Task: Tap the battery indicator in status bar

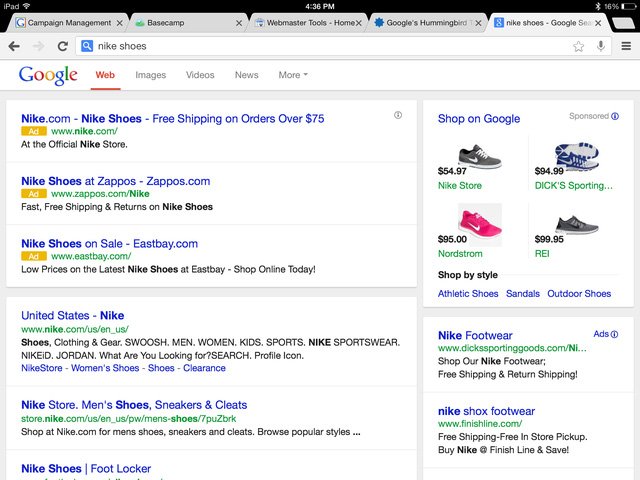Action: point(629,7)
